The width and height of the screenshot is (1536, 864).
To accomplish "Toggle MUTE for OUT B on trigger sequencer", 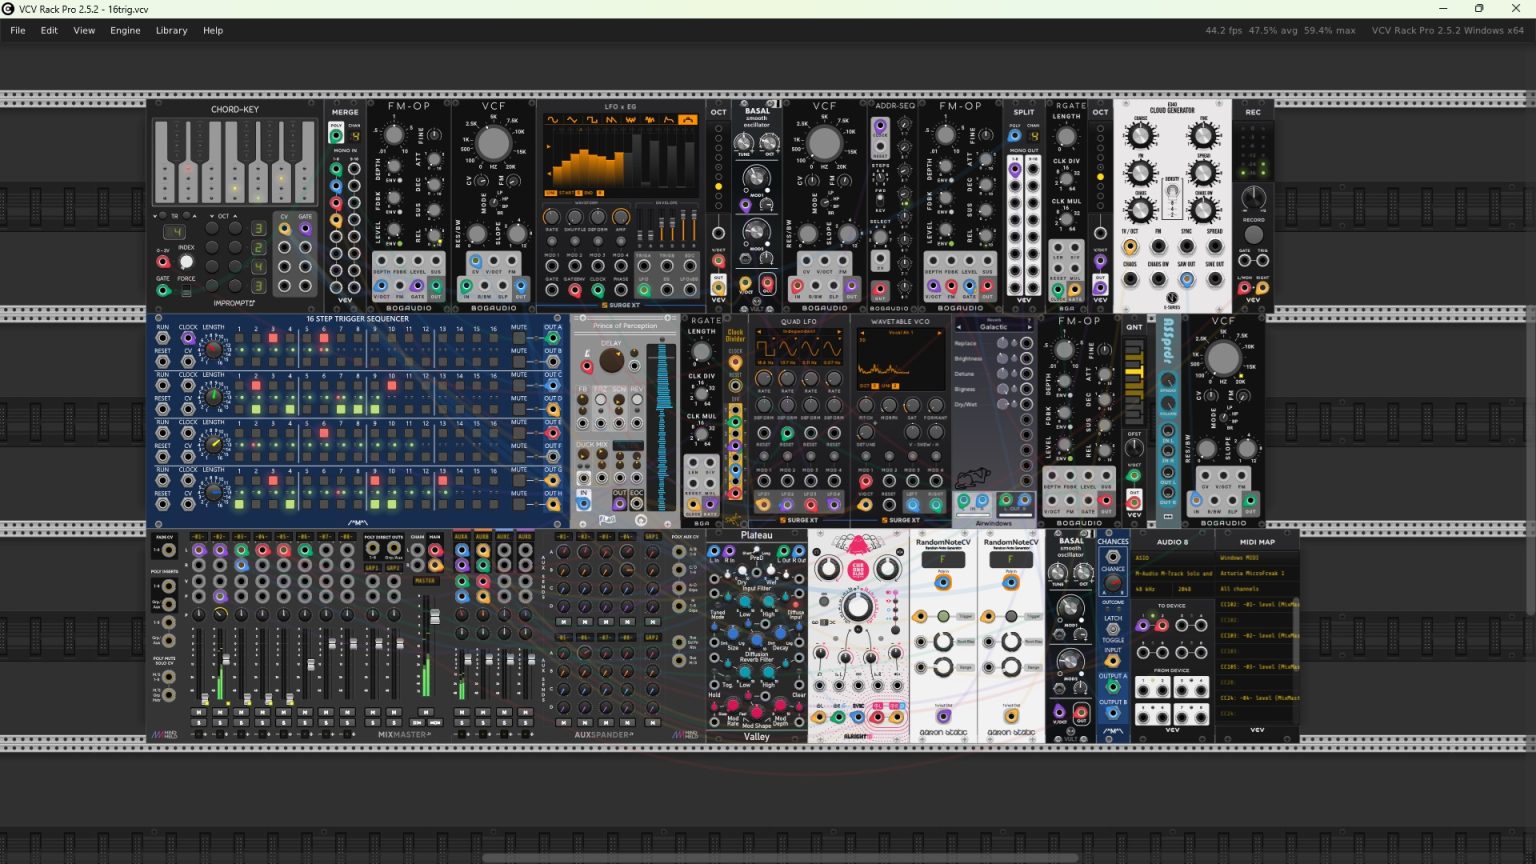I will point(518,362).
